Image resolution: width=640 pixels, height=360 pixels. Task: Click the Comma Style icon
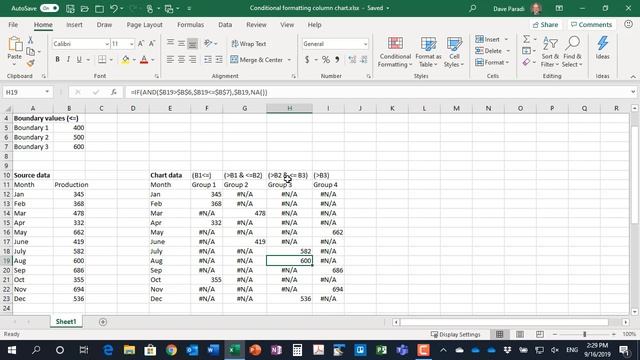tap(337, 60)
